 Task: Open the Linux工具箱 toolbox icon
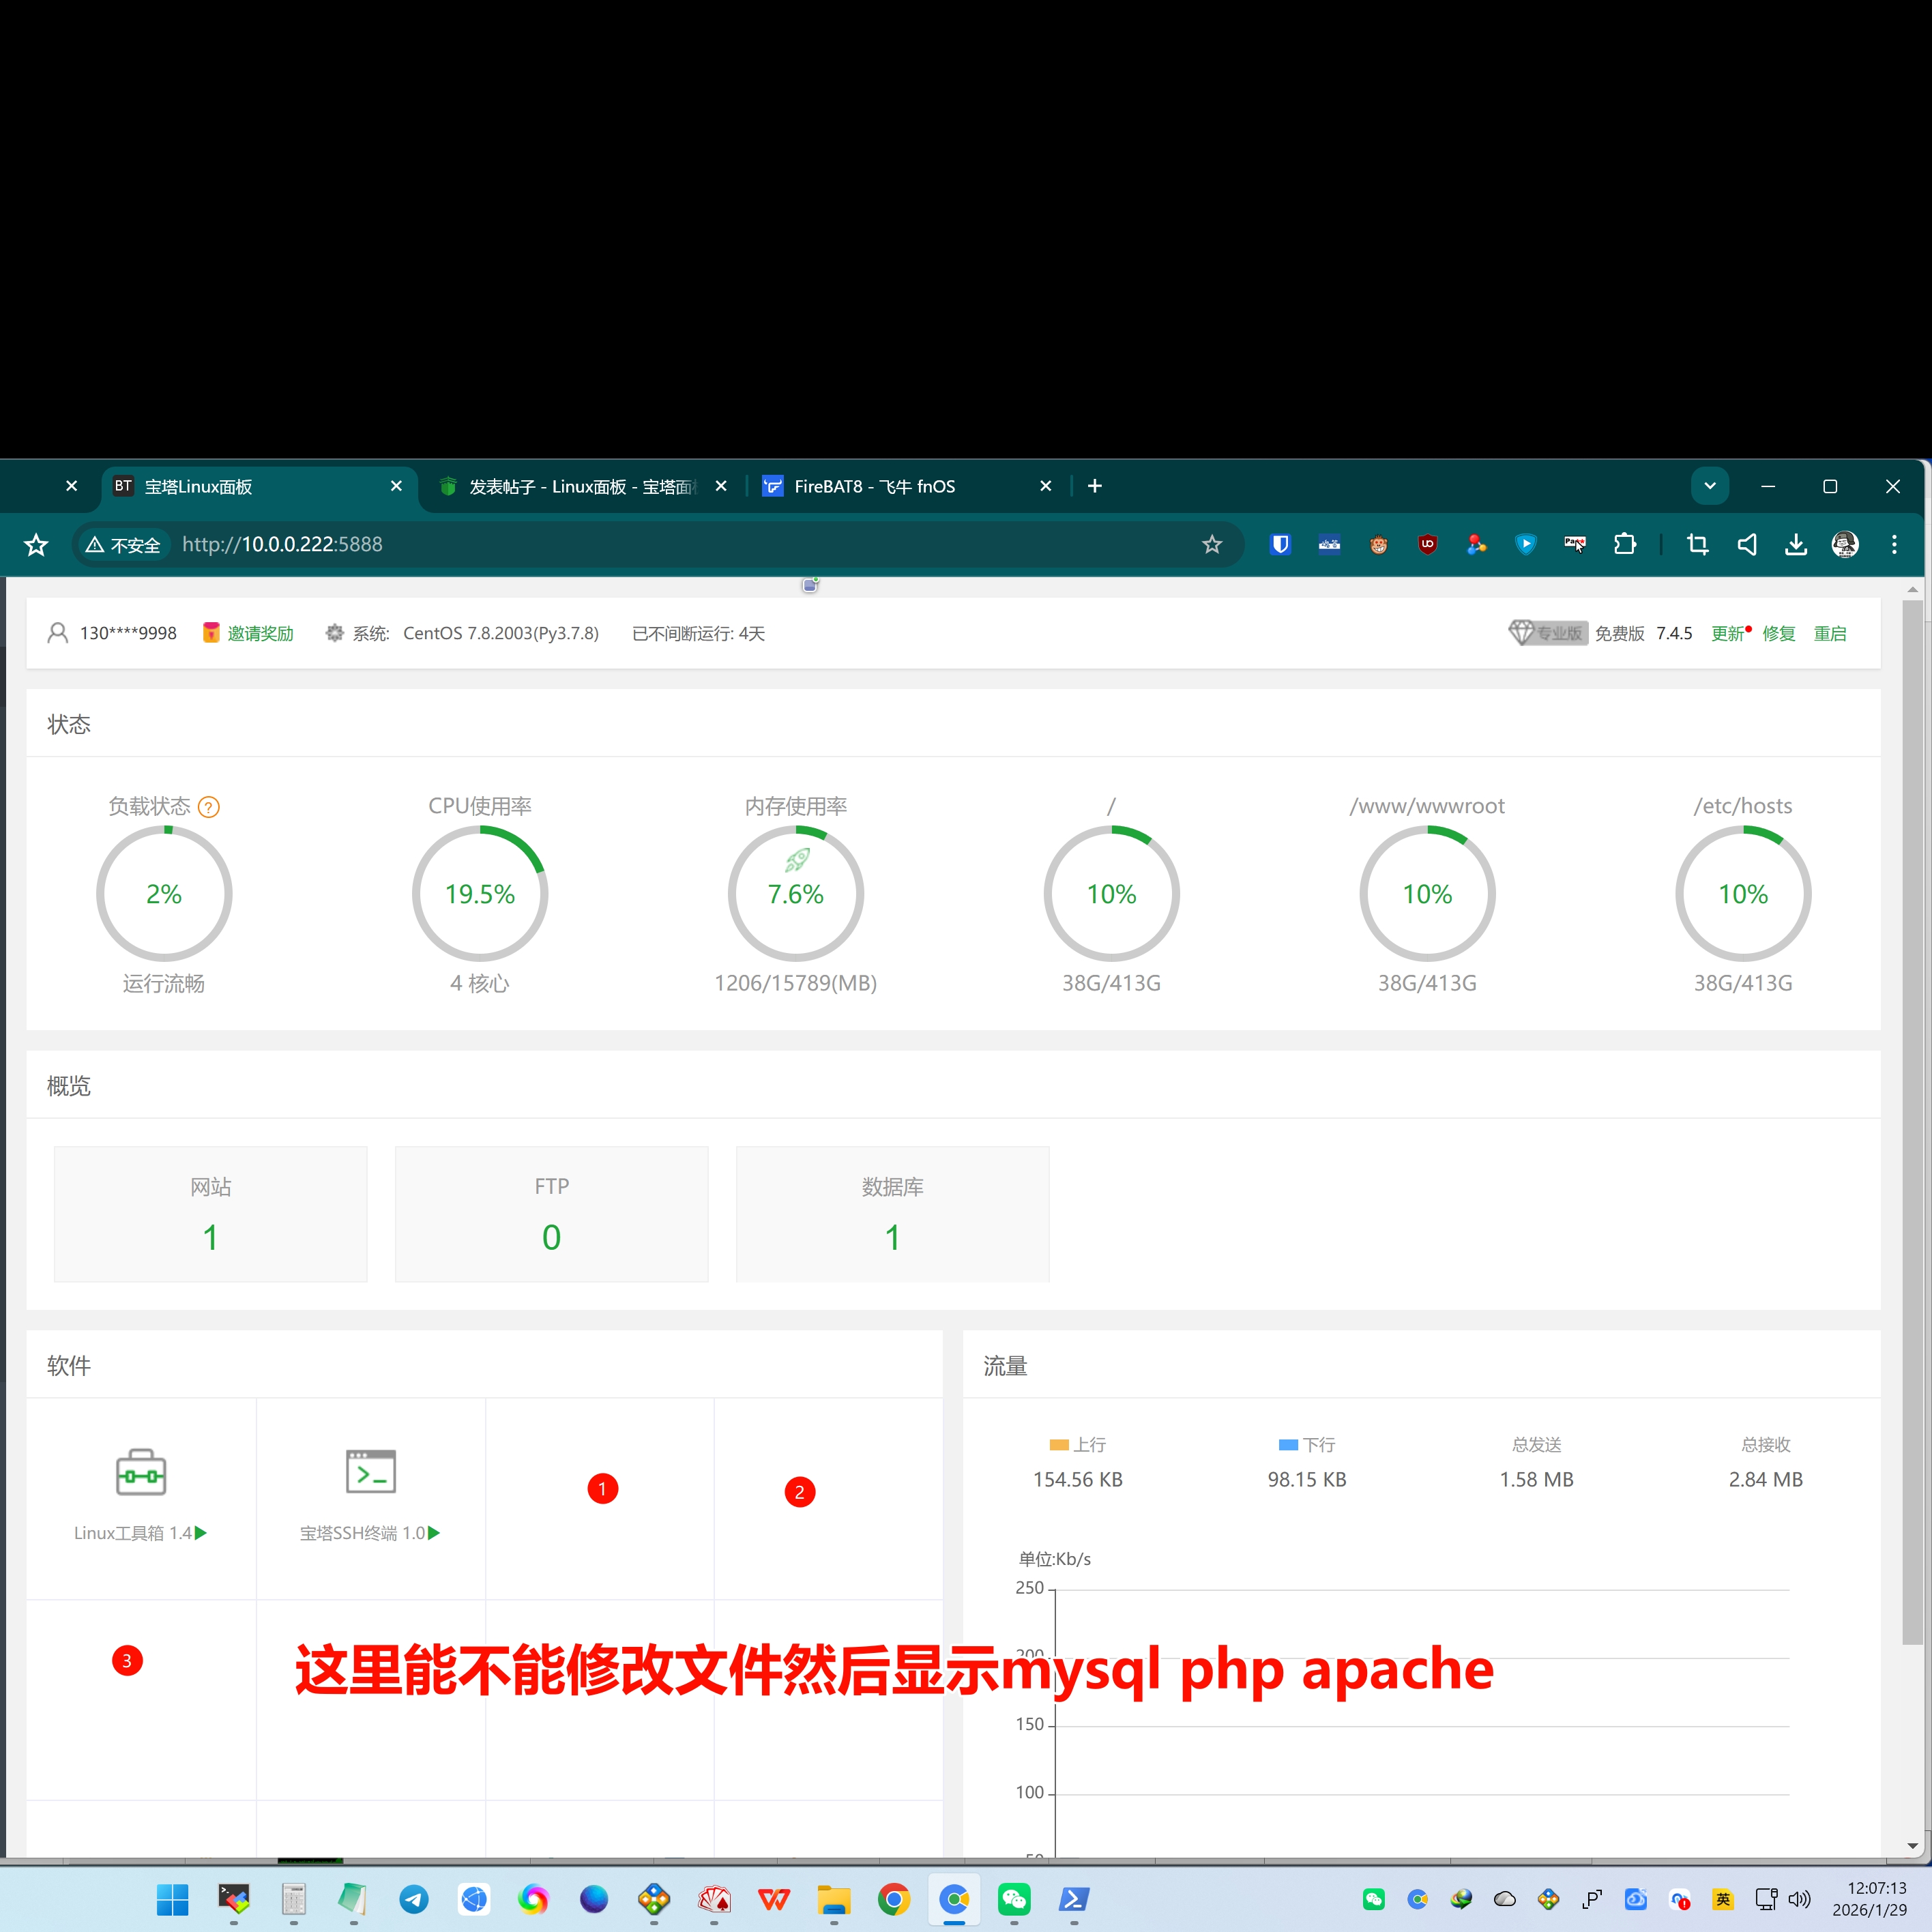pos(141,1472)
